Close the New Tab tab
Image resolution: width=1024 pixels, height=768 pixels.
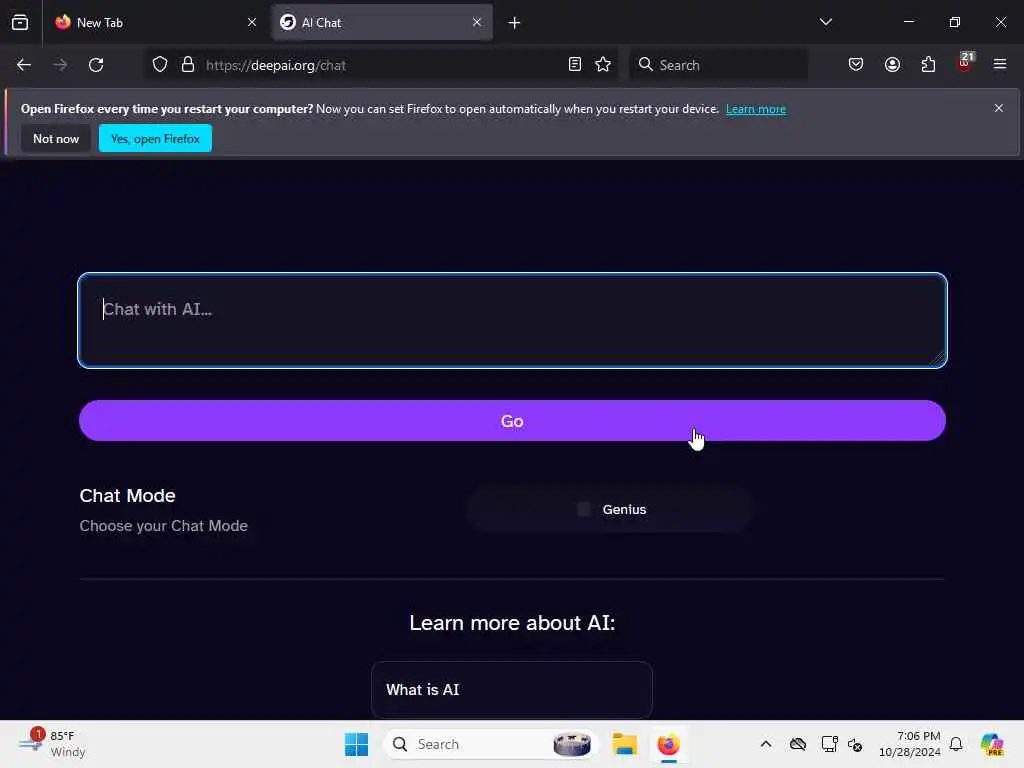(x=252, y=22)
